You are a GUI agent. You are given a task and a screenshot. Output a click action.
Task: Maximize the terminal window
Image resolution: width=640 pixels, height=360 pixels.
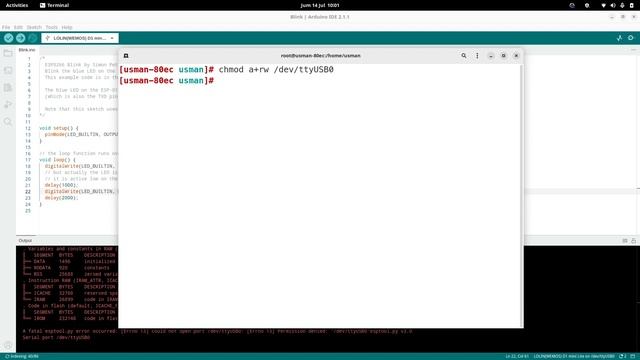[504, 56]
